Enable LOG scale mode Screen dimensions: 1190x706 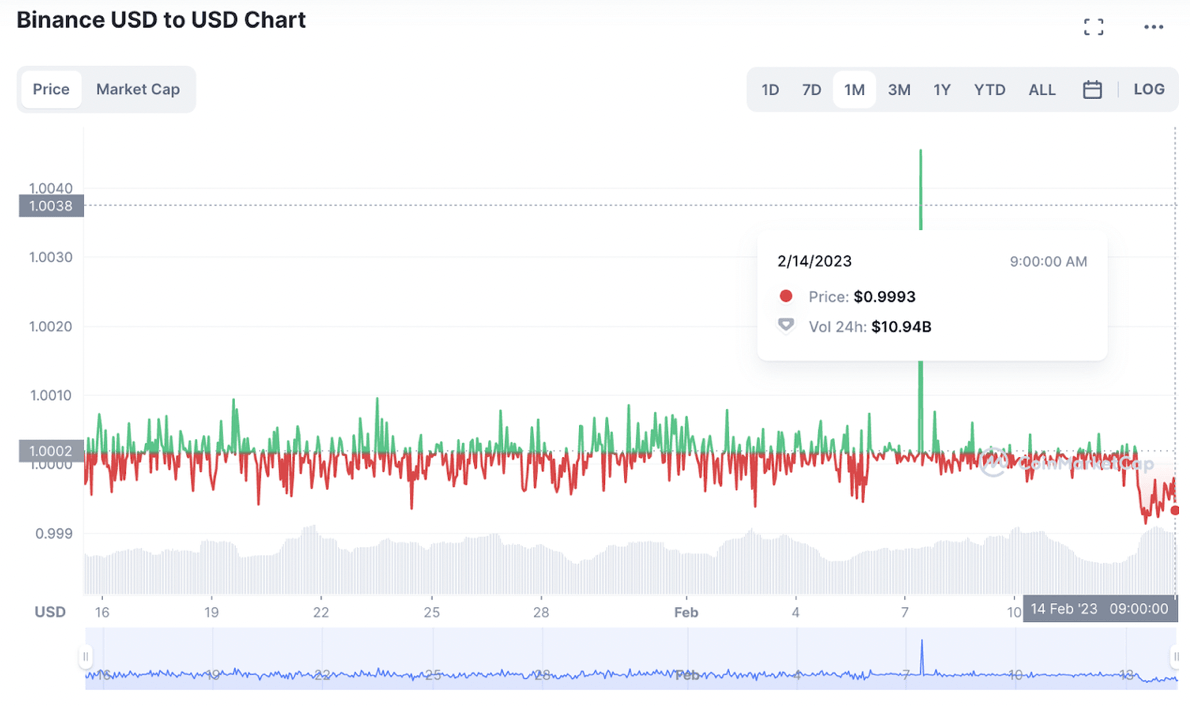coord(1148,89)
